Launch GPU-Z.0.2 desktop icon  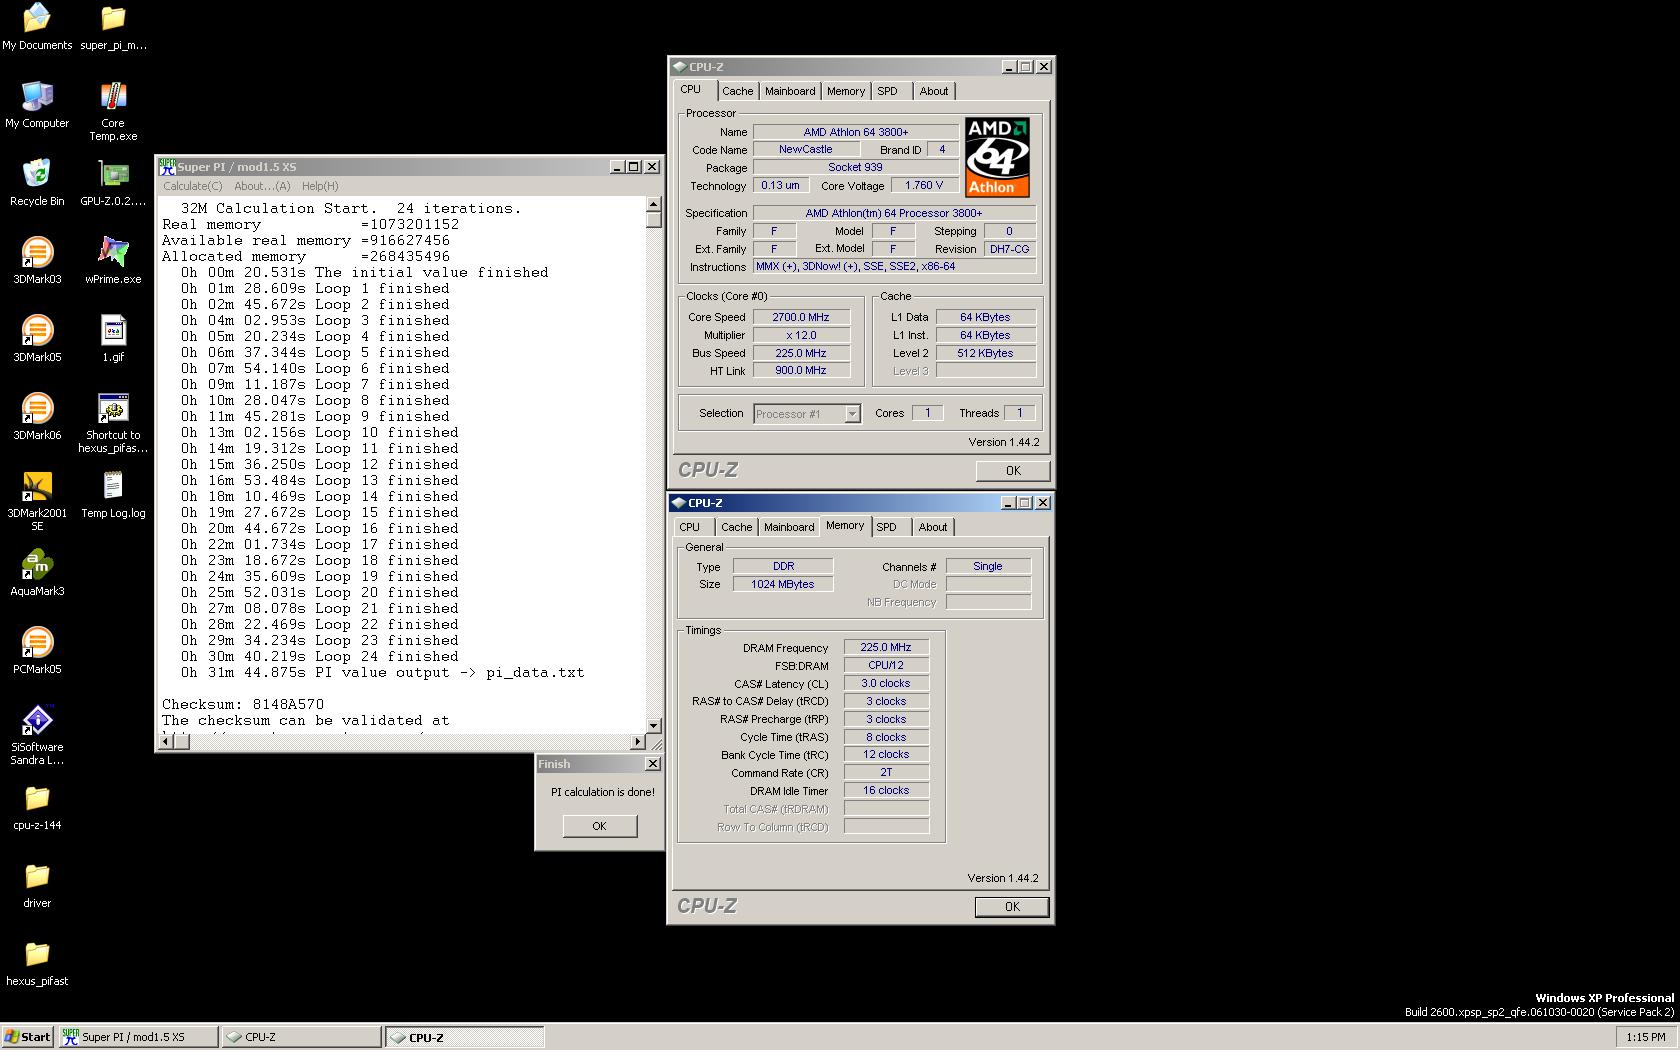click(x=113, y=182)
